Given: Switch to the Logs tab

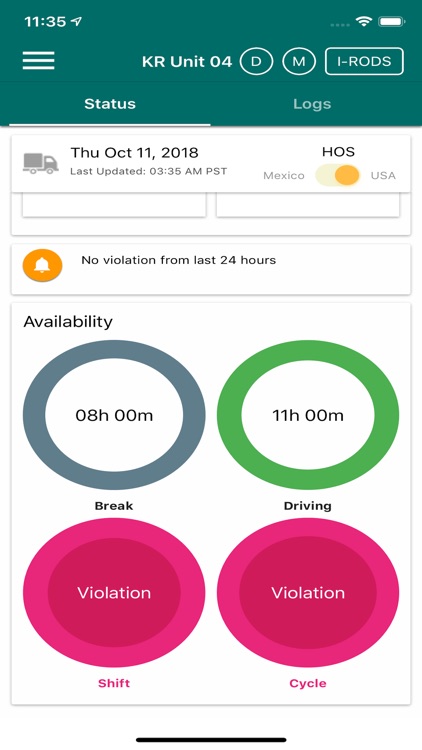Looking at the screenshot, I should pyautogui.click(x=312, y=104).
